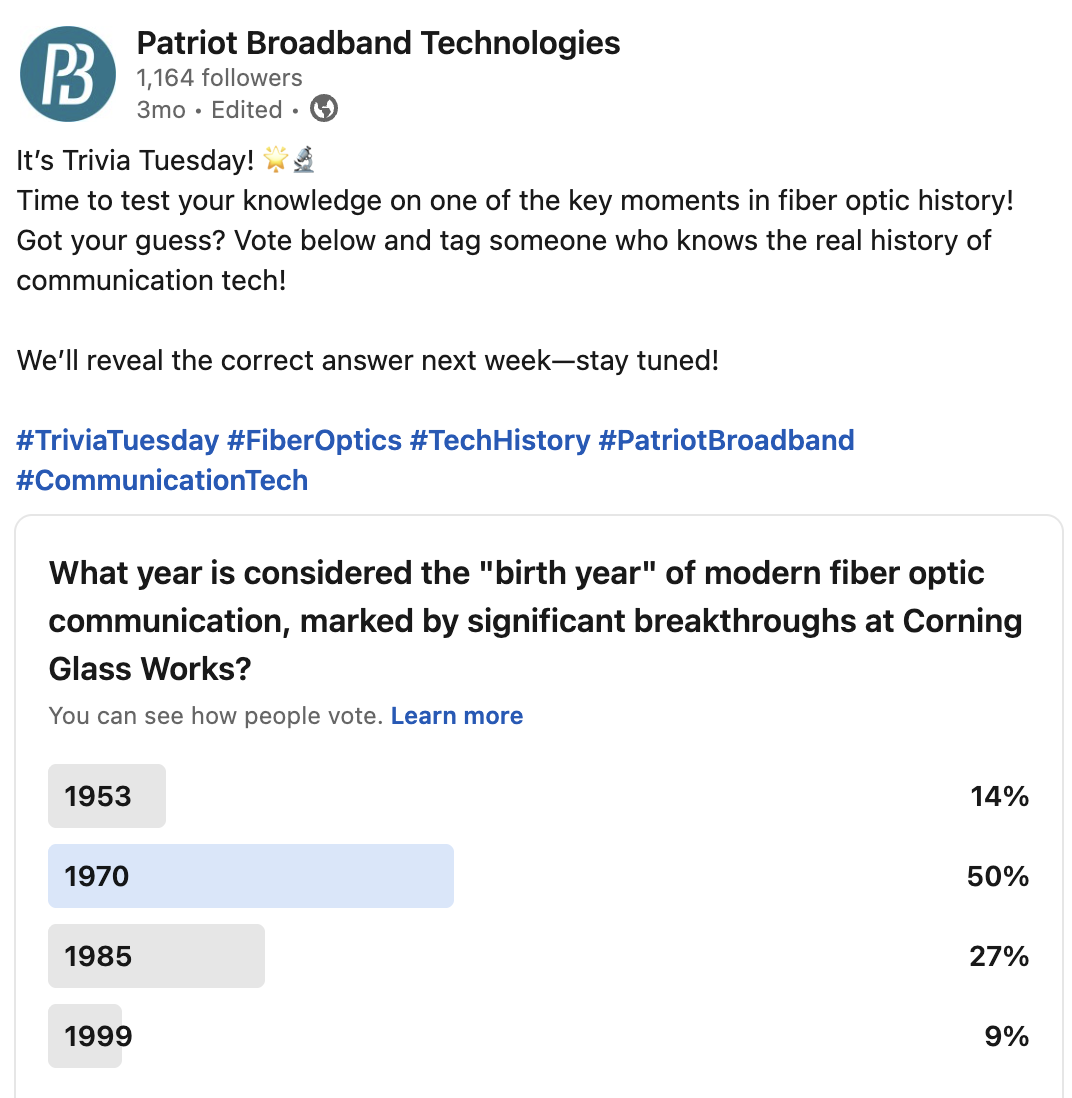Click the 27% result for 1985
Screen dimensions: 1072x1098
click(x=999, y=956)
